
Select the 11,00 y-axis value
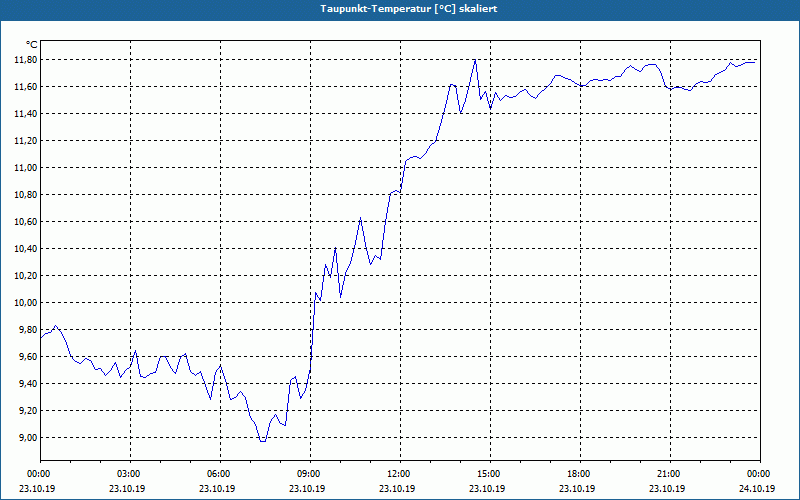coord(26,168)
